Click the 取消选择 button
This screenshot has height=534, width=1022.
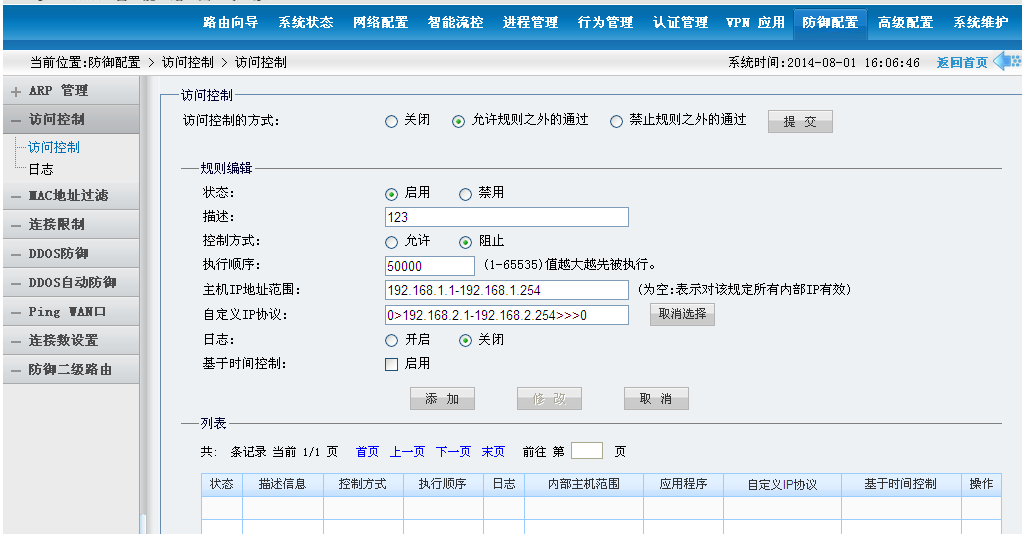(682, 314)
